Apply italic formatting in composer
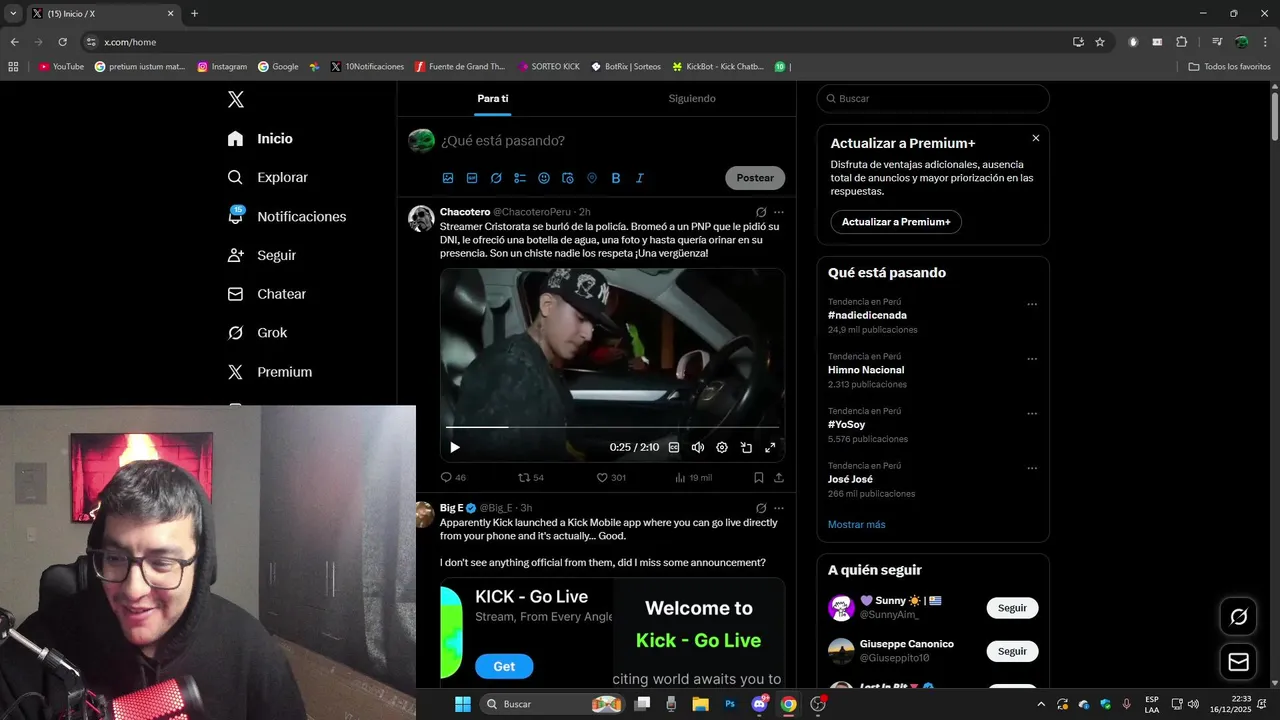The width and height of the screenshot is (1280, 720). click(640, 178)
